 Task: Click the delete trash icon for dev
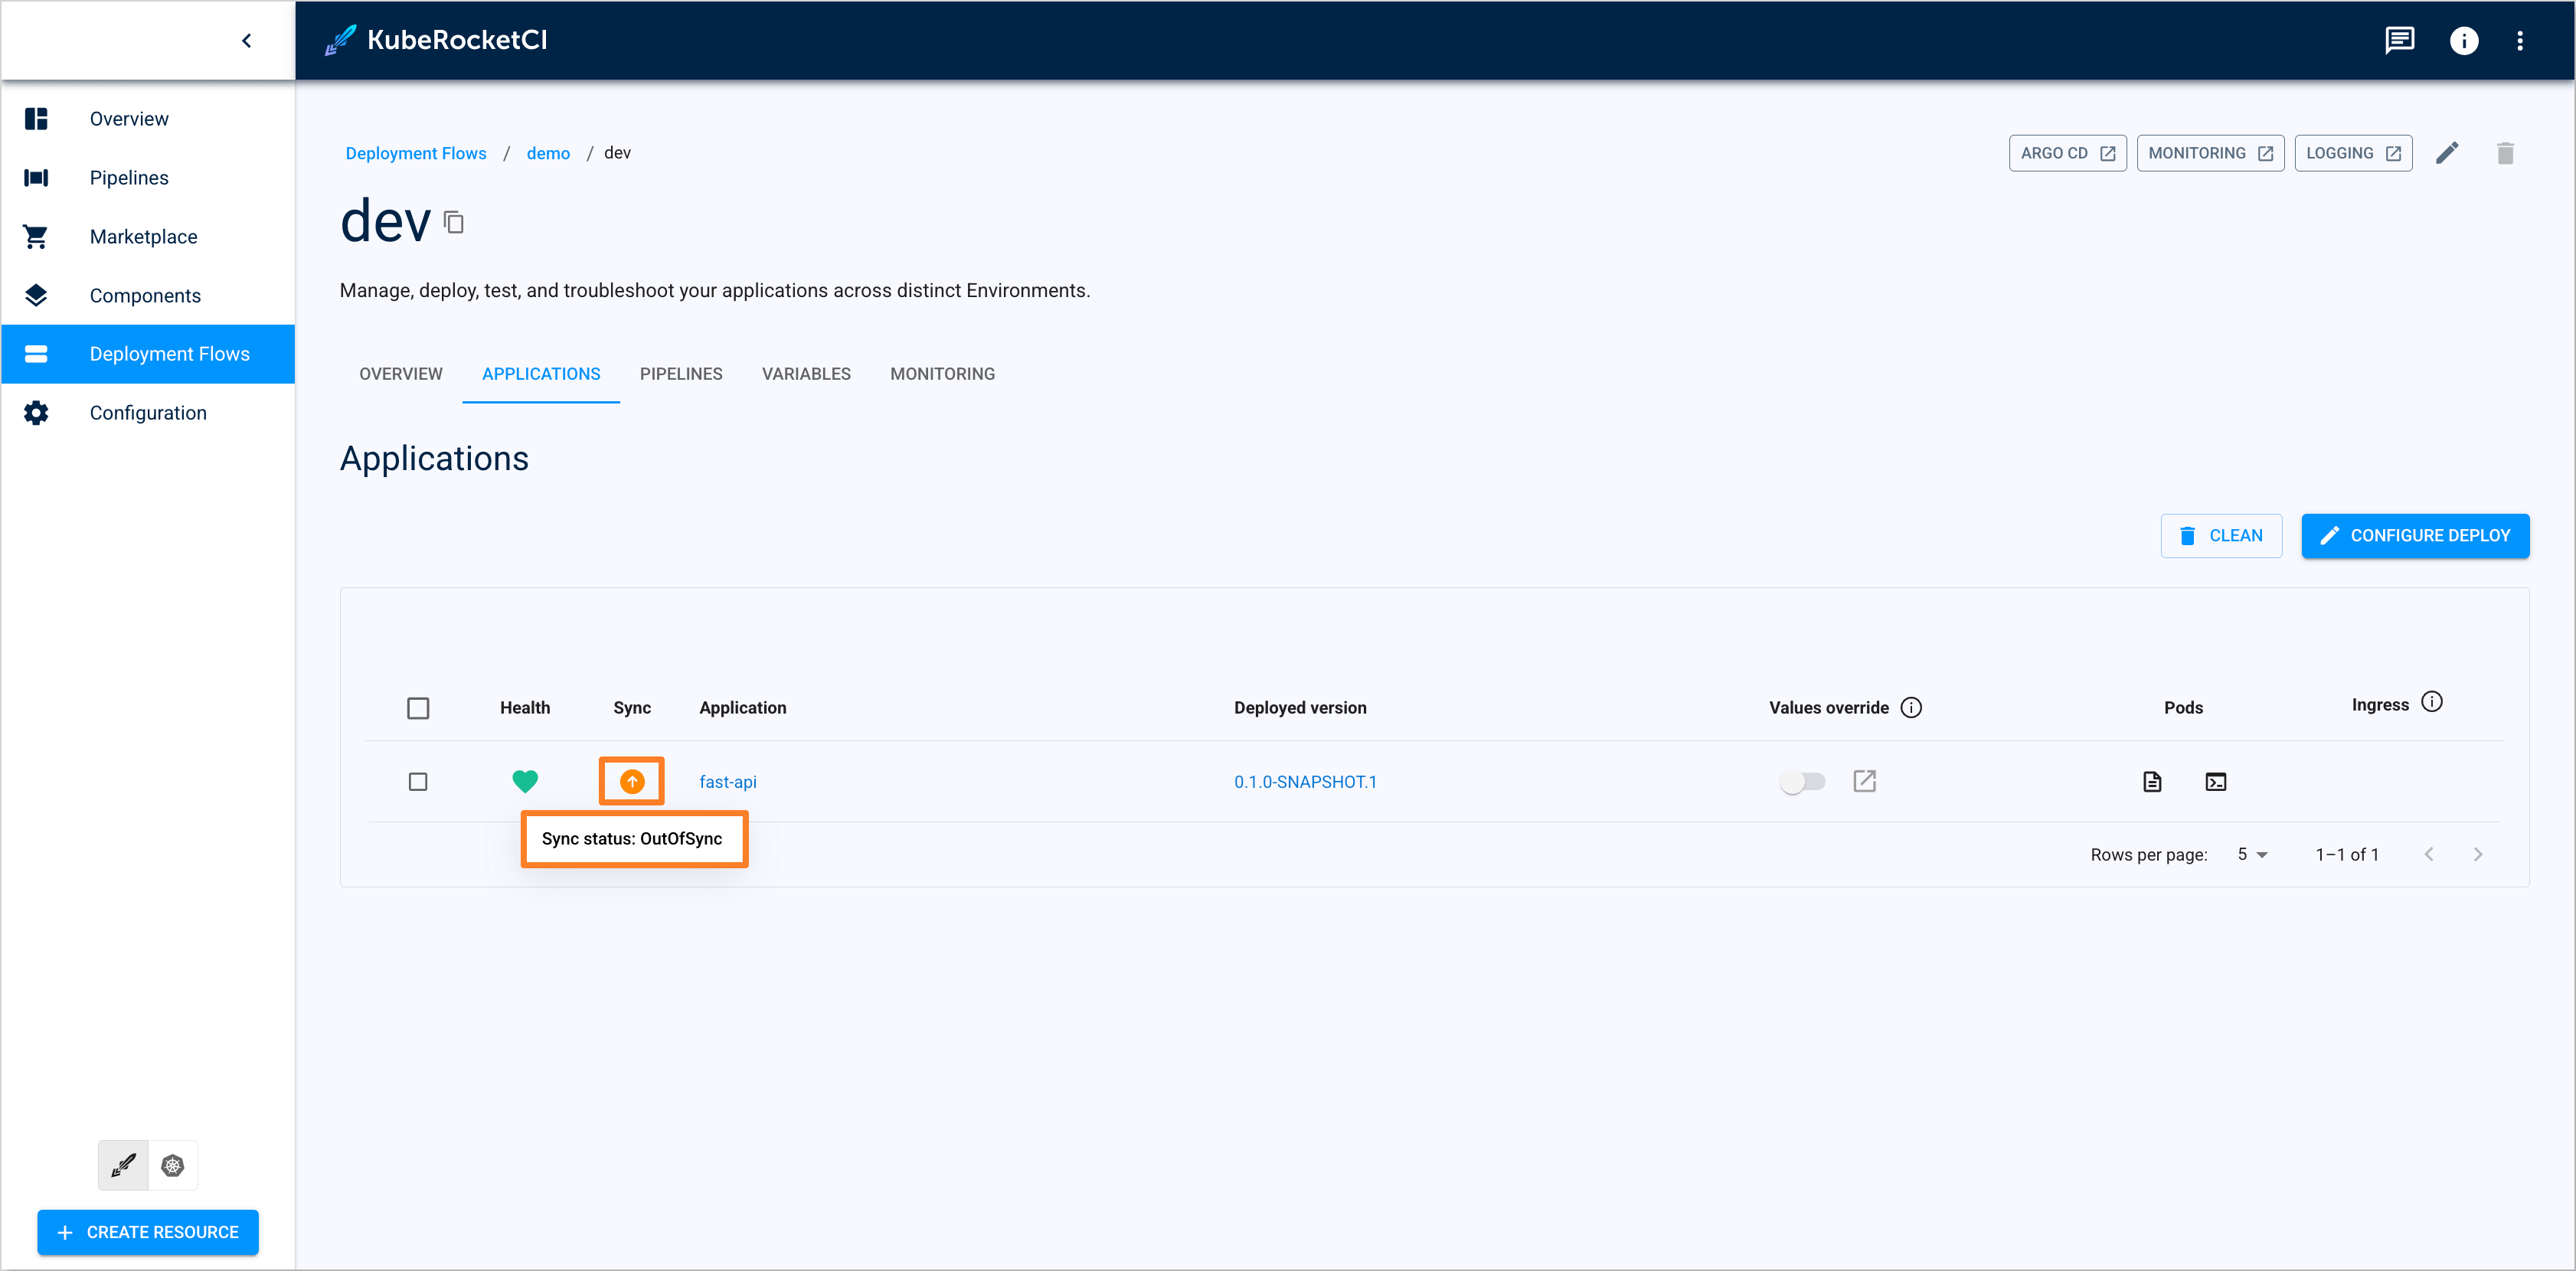pos(2504,152)
